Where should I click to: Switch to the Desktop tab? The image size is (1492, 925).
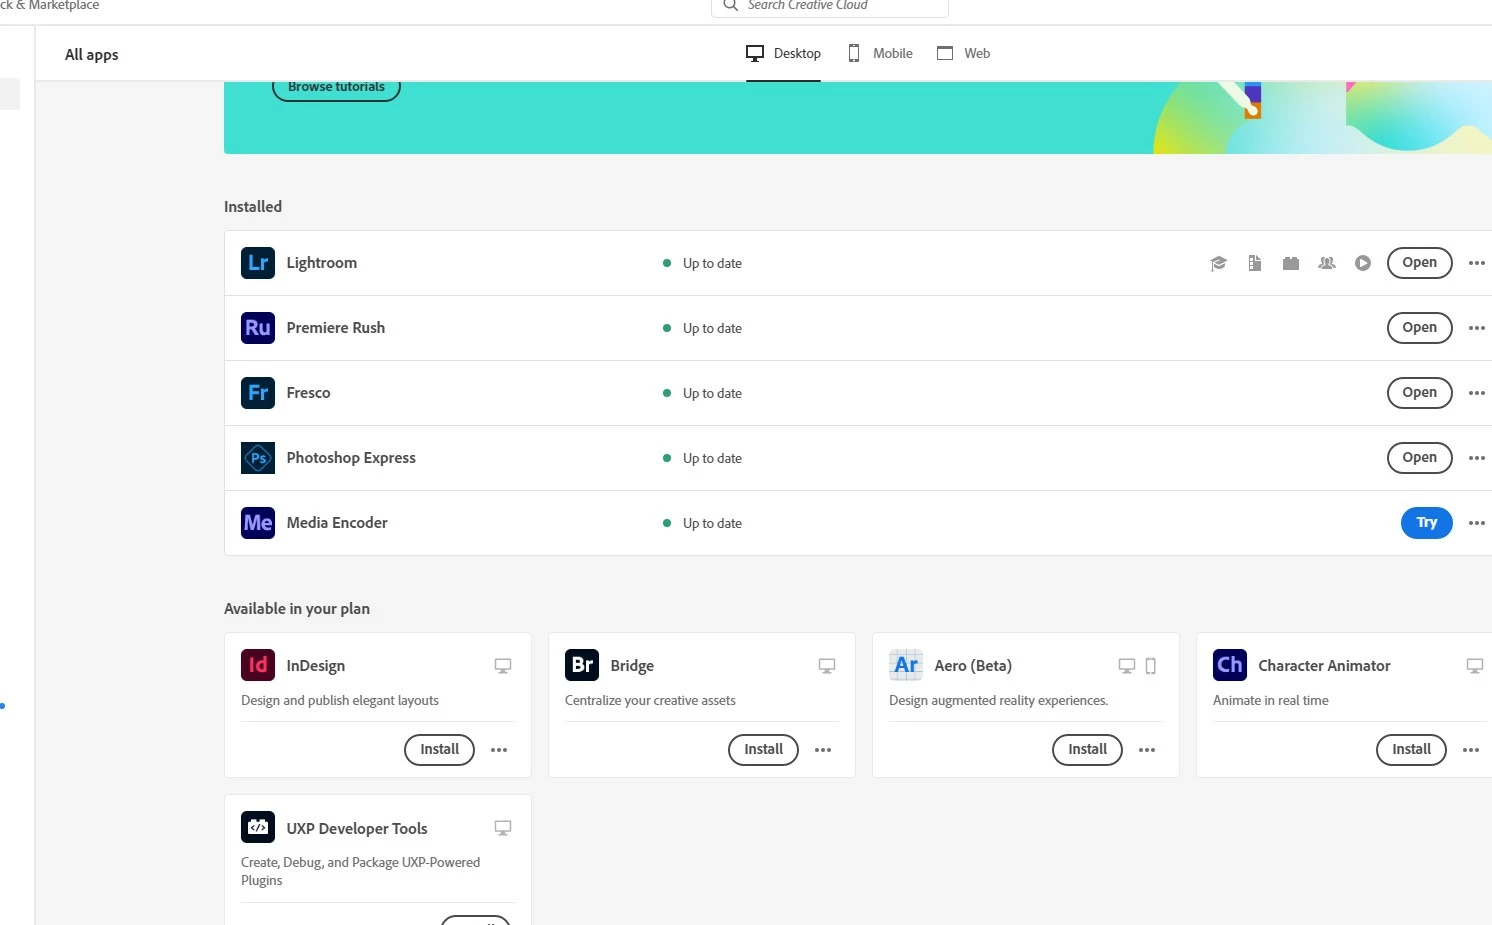783,54
